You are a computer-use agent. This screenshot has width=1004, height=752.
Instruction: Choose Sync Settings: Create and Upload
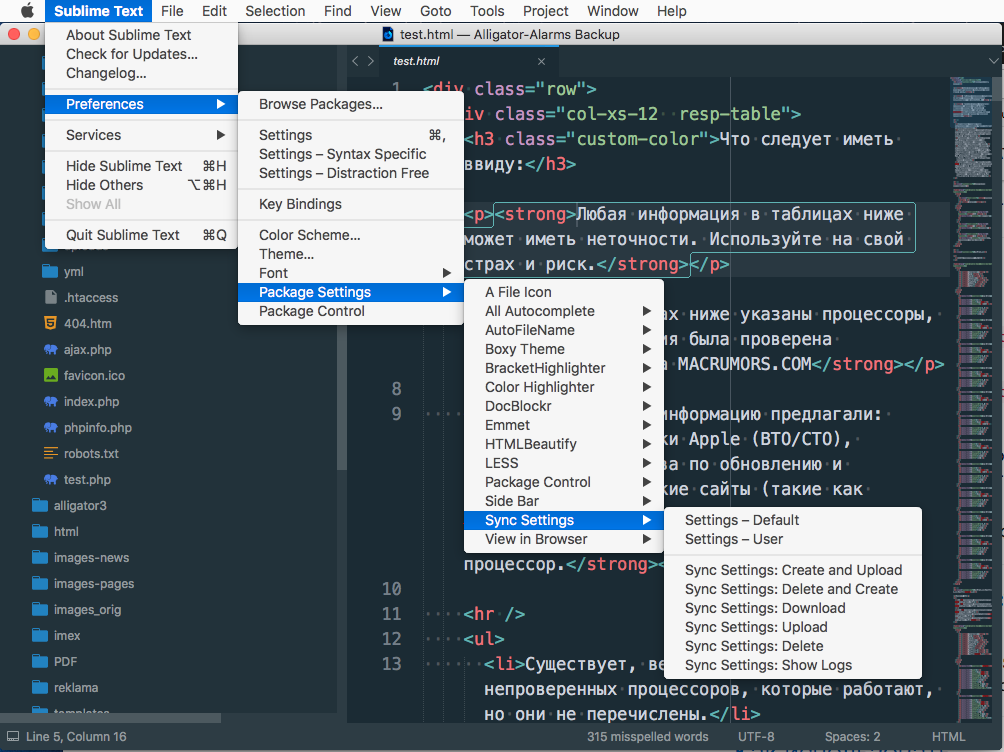pyautogui.click(x=793, y=570)
